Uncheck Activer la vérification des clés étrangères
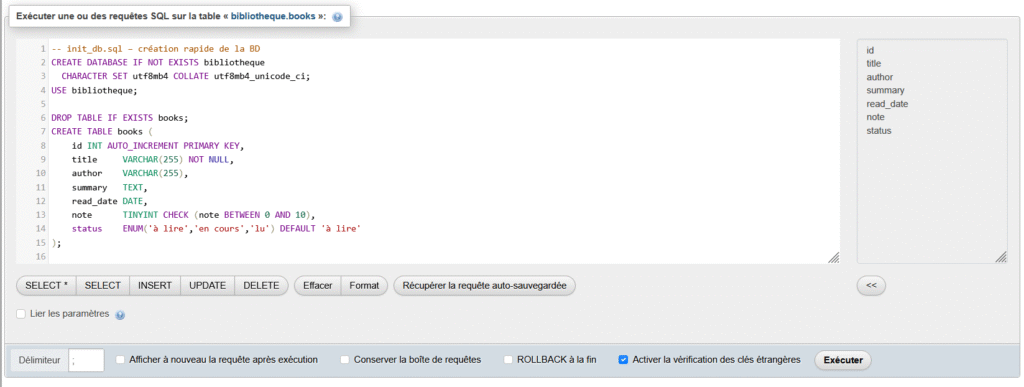Viewport: 1024px width, 387px height. click(x=623, y=360)
